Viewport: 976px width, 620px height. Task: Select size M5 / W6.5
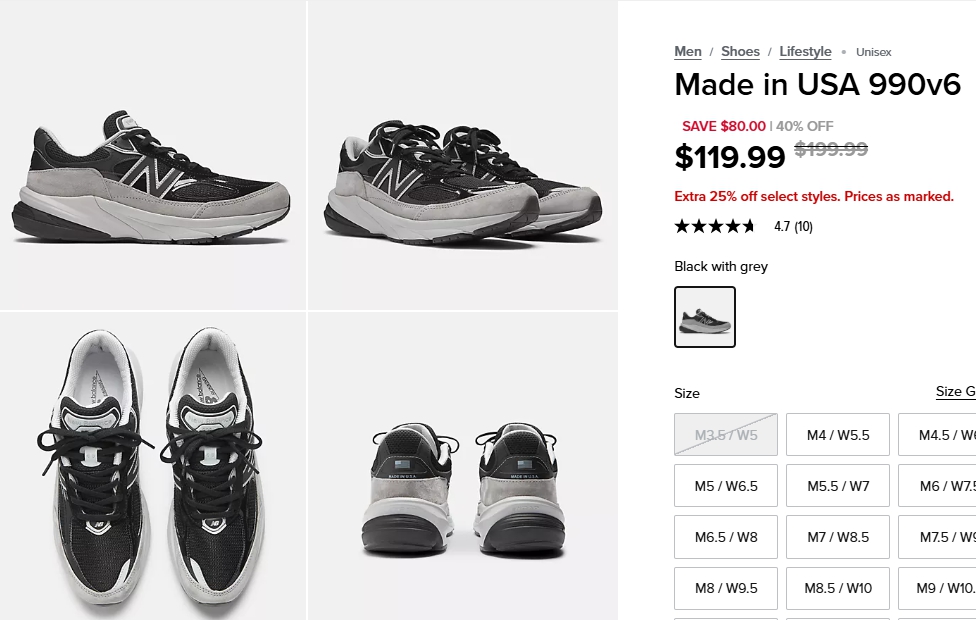(726, 486)
